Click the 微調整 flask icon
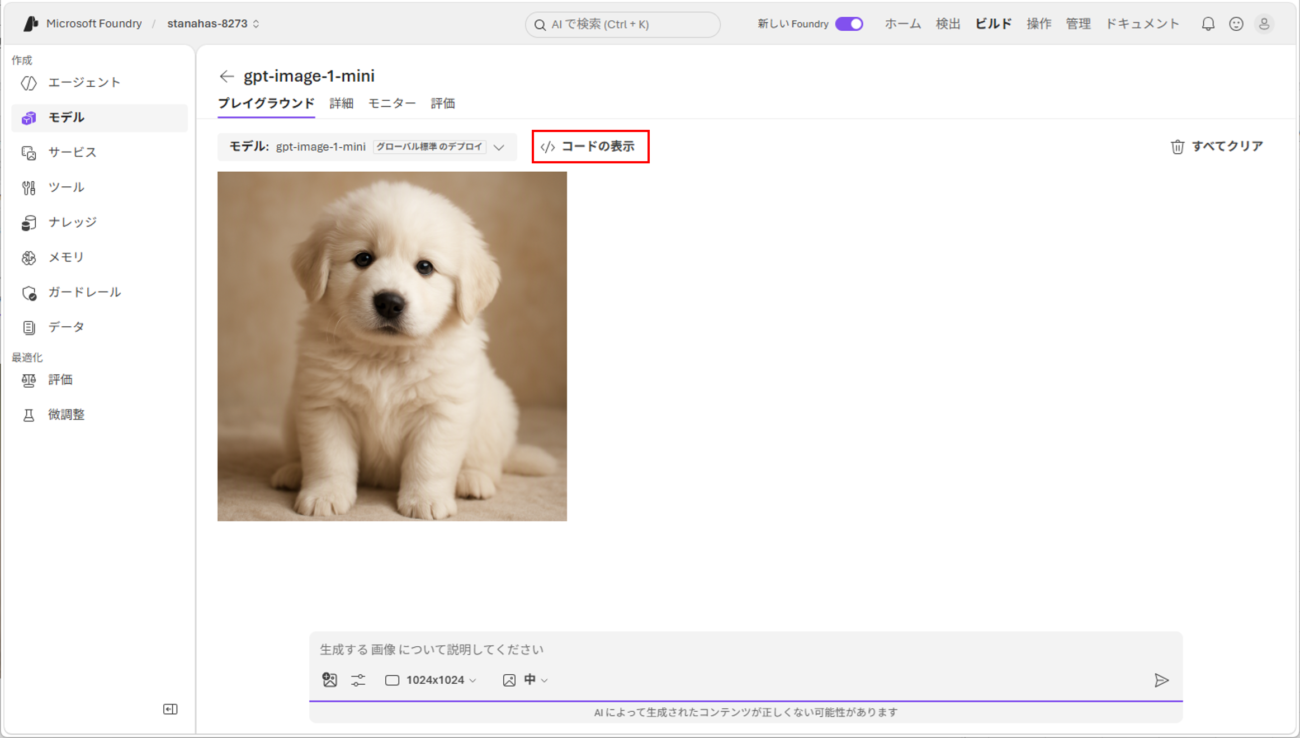Image resolution: width=1300 pixels, height=738 pixels. pos(29,415)
